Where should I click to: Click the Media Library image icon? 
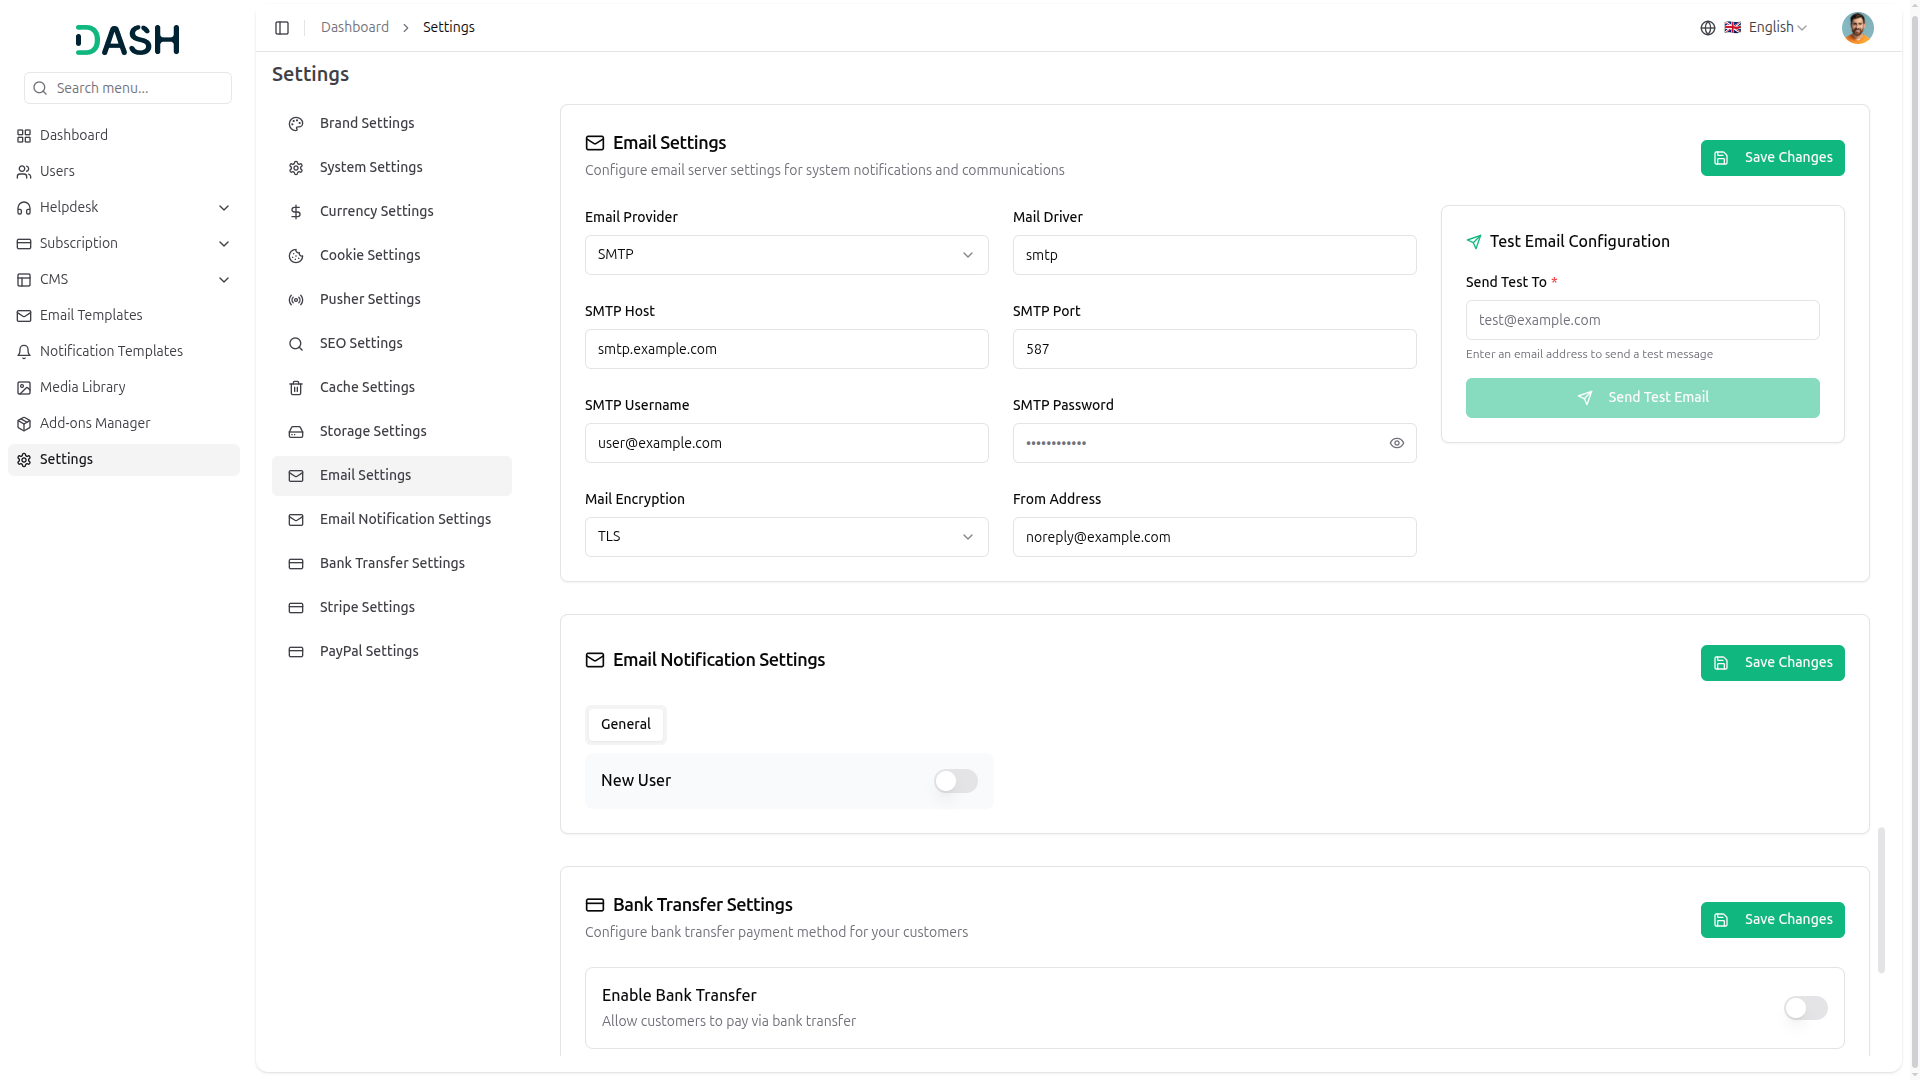click(x=24, y=388)
